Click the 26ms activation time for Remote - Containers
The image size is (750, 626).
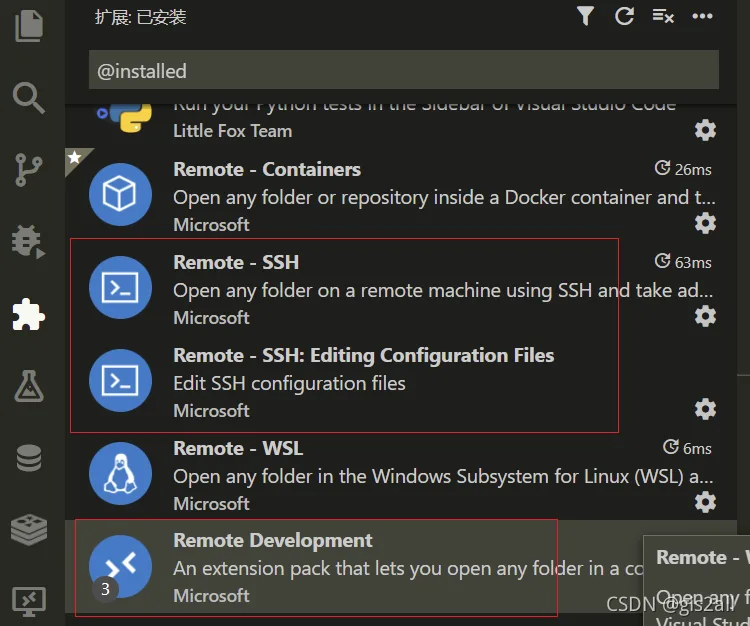tap(683, 169)
